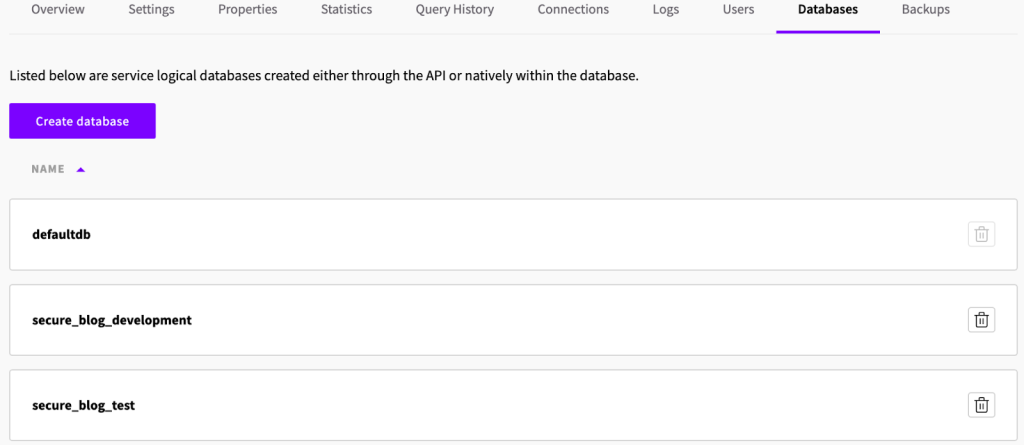Delete the secure_blog_test database
This screenshot has width=1024, height=445.
coord(981,405)
